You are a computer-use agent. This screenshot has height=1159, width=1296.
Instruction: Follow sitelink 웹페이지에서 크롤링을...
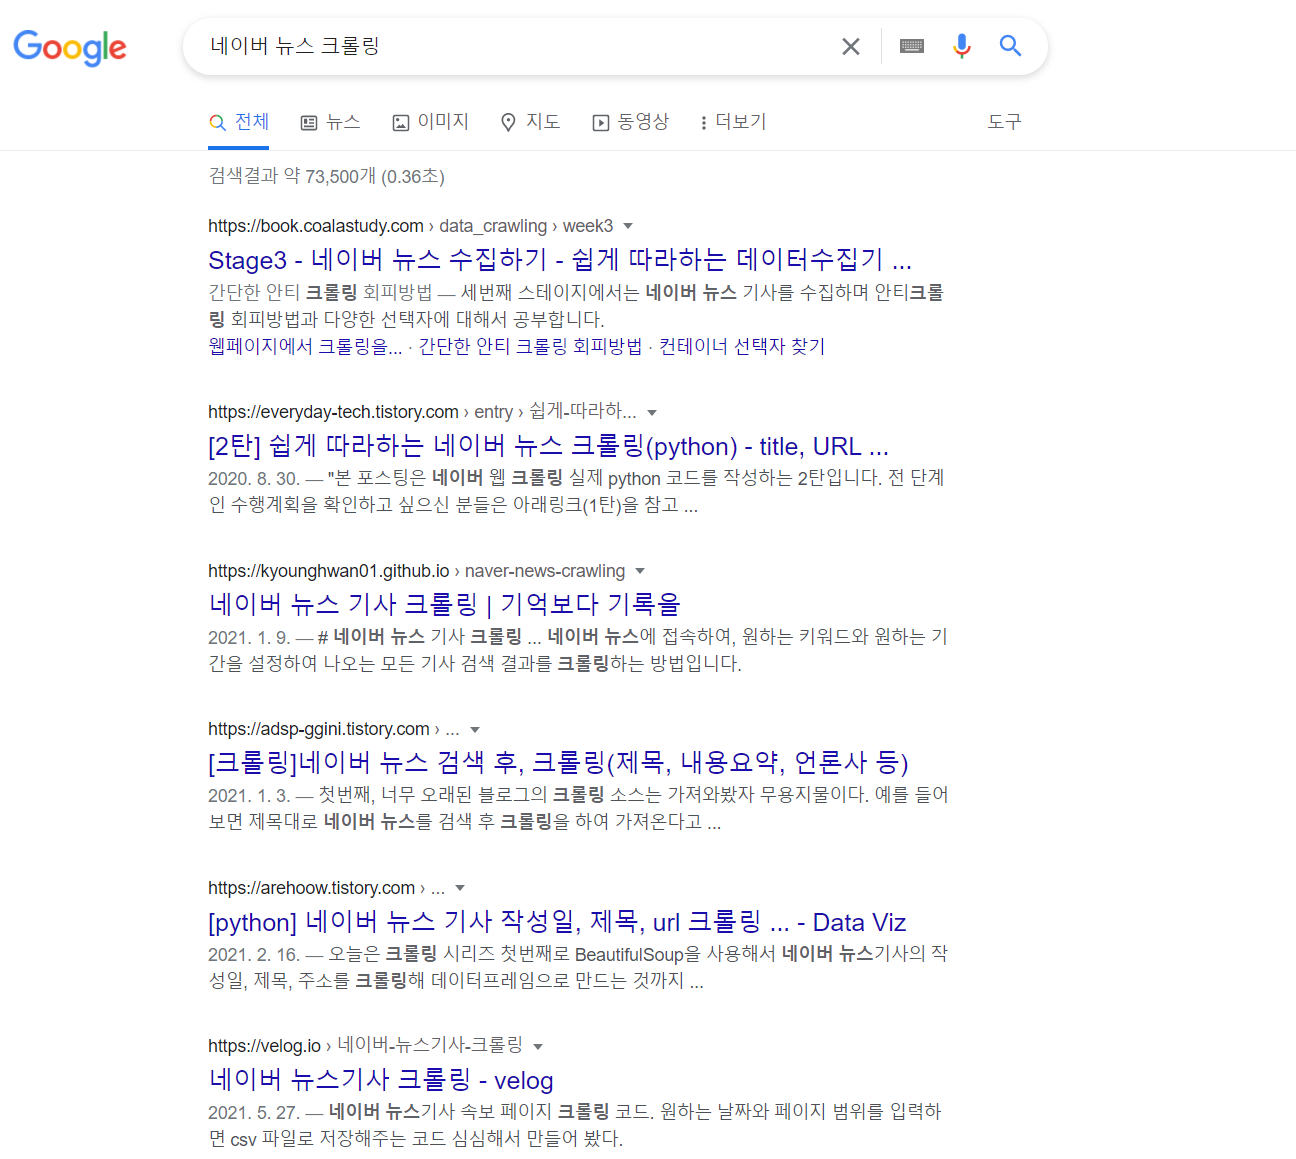click(x=305, y=346)
